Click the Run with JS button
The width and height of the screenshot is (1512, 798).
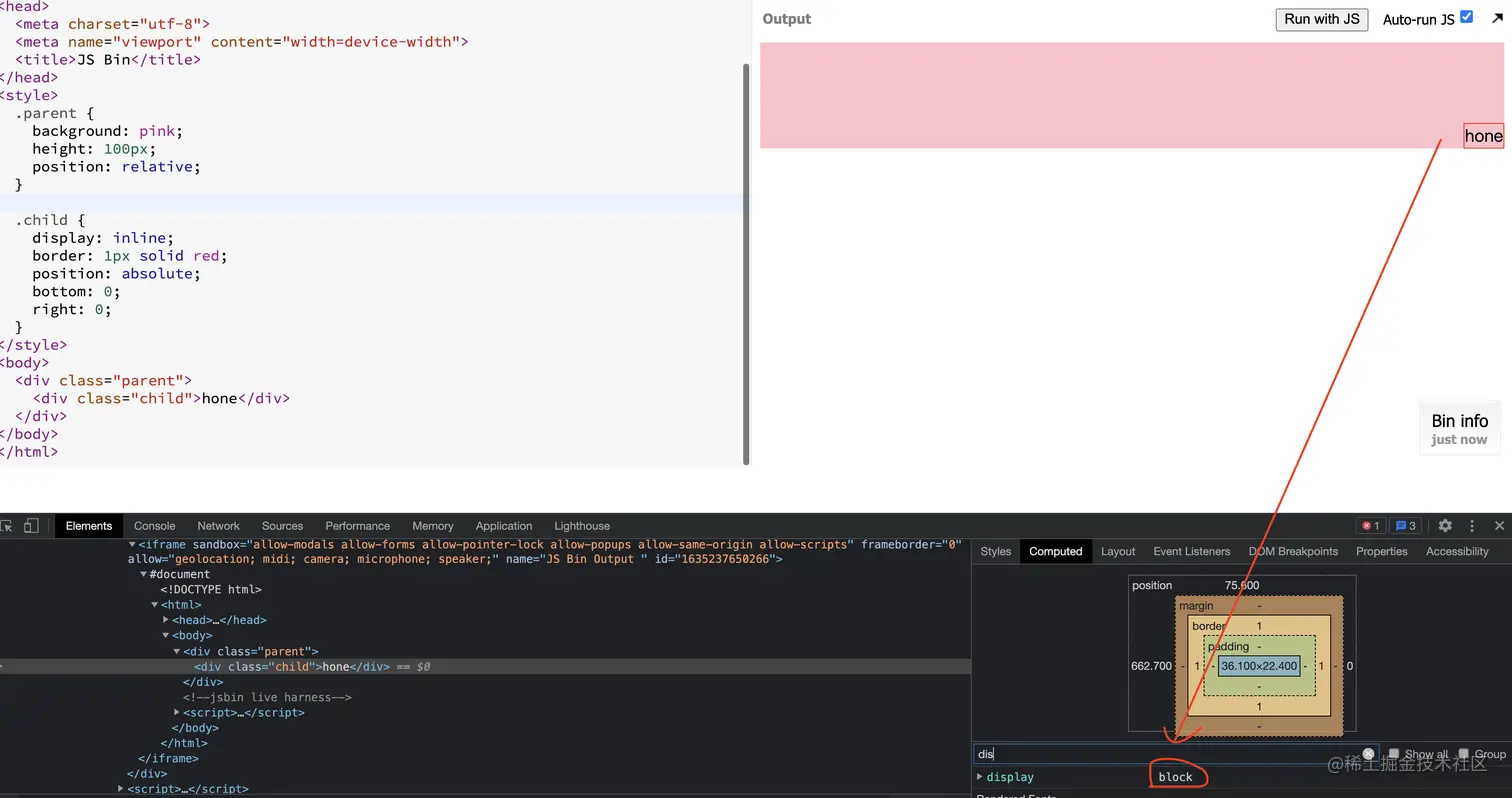tap(1322, 19)
